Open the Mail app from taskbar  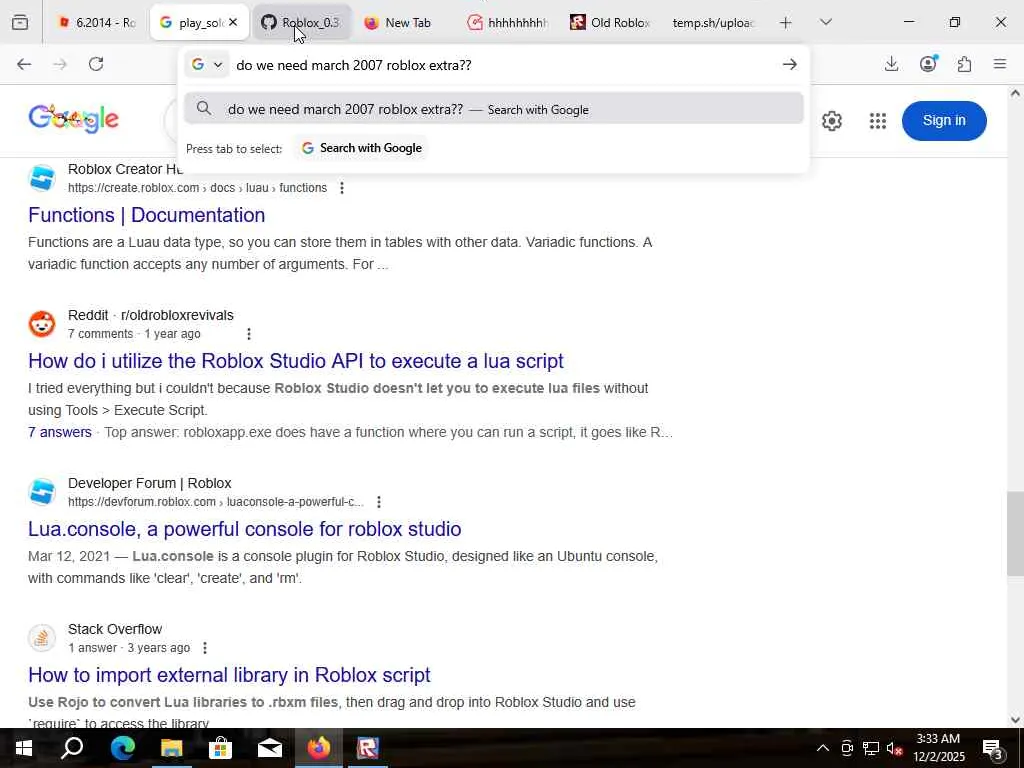point(270,748)
